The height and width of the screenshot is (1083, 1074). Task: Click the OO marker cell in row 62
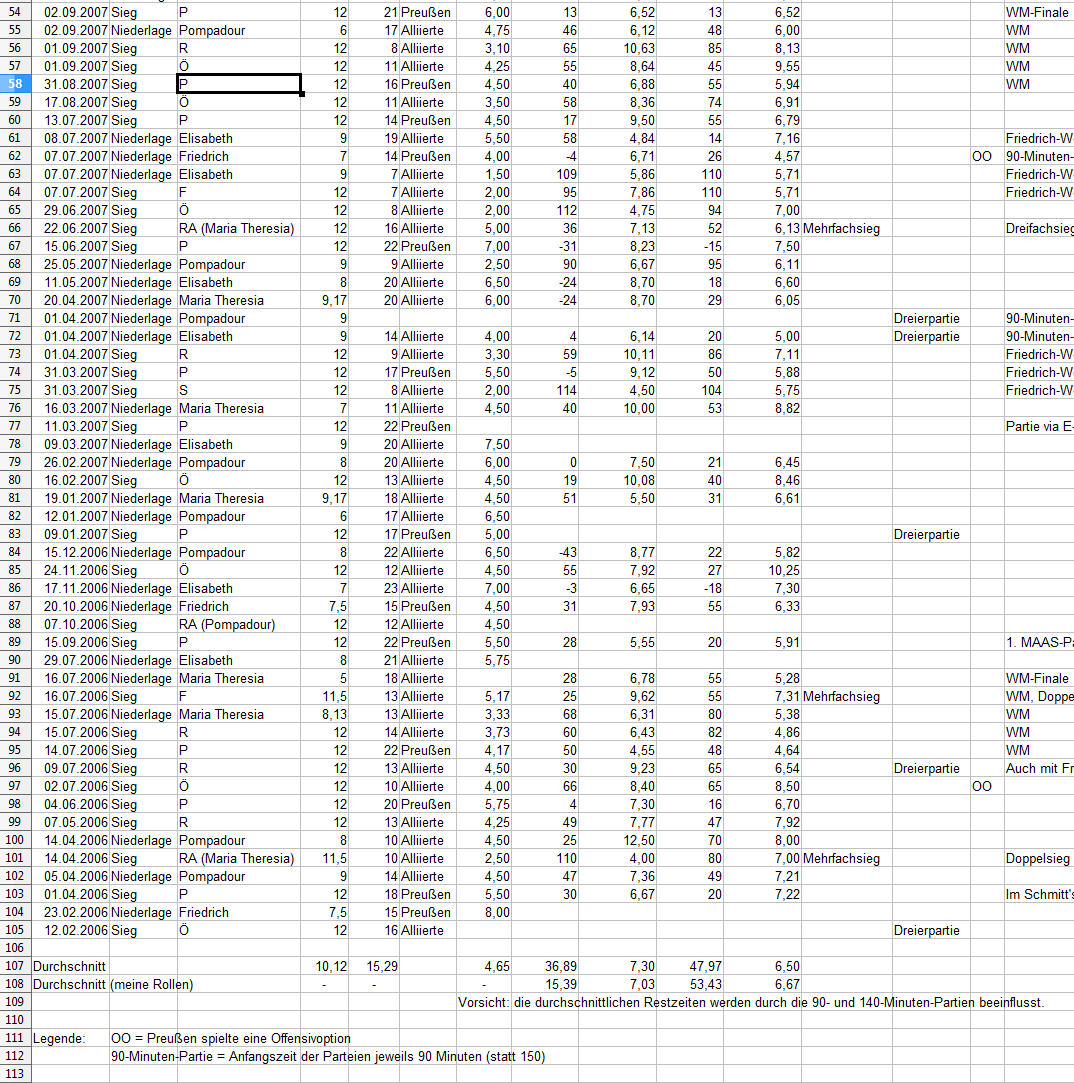pos(987,157)
